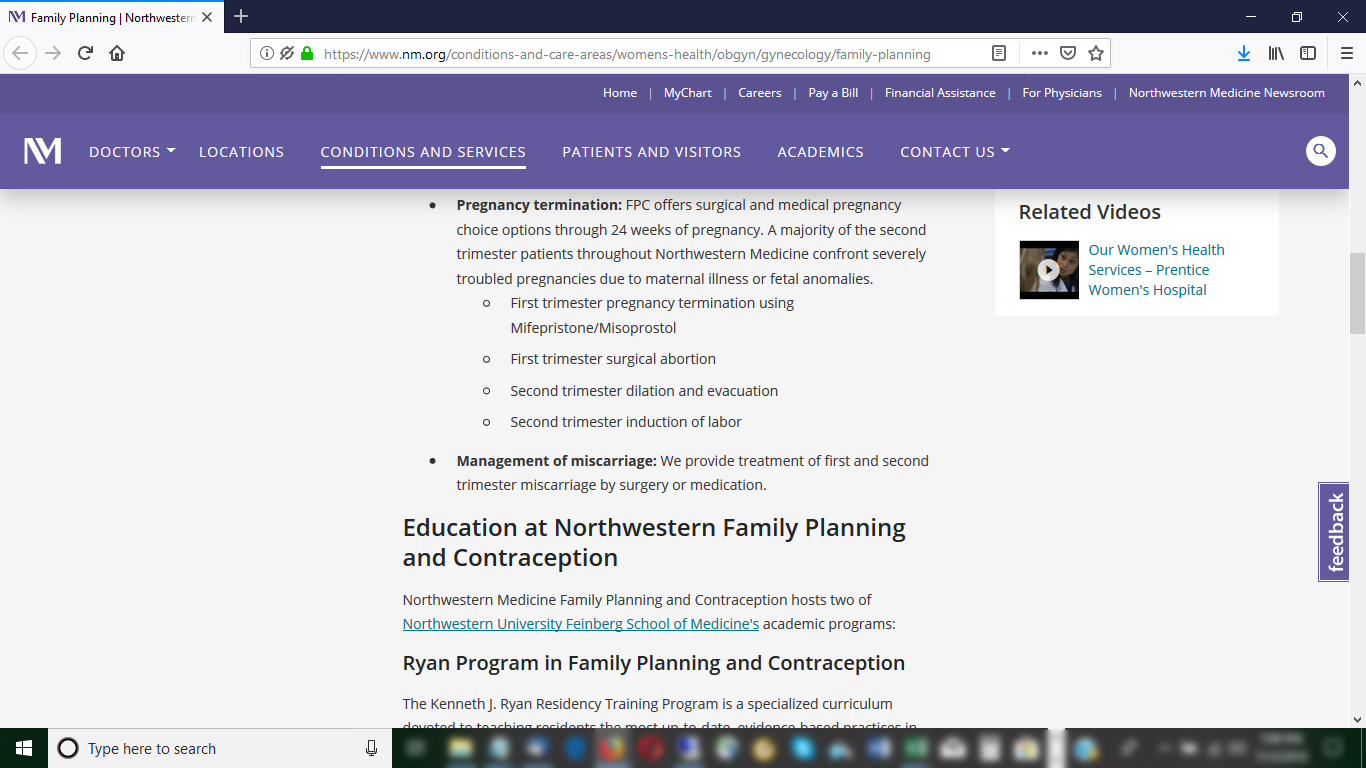Go to ACADEMICS in navigation
This screenshot has width=1366, height=768.
(x=821, y=152)
